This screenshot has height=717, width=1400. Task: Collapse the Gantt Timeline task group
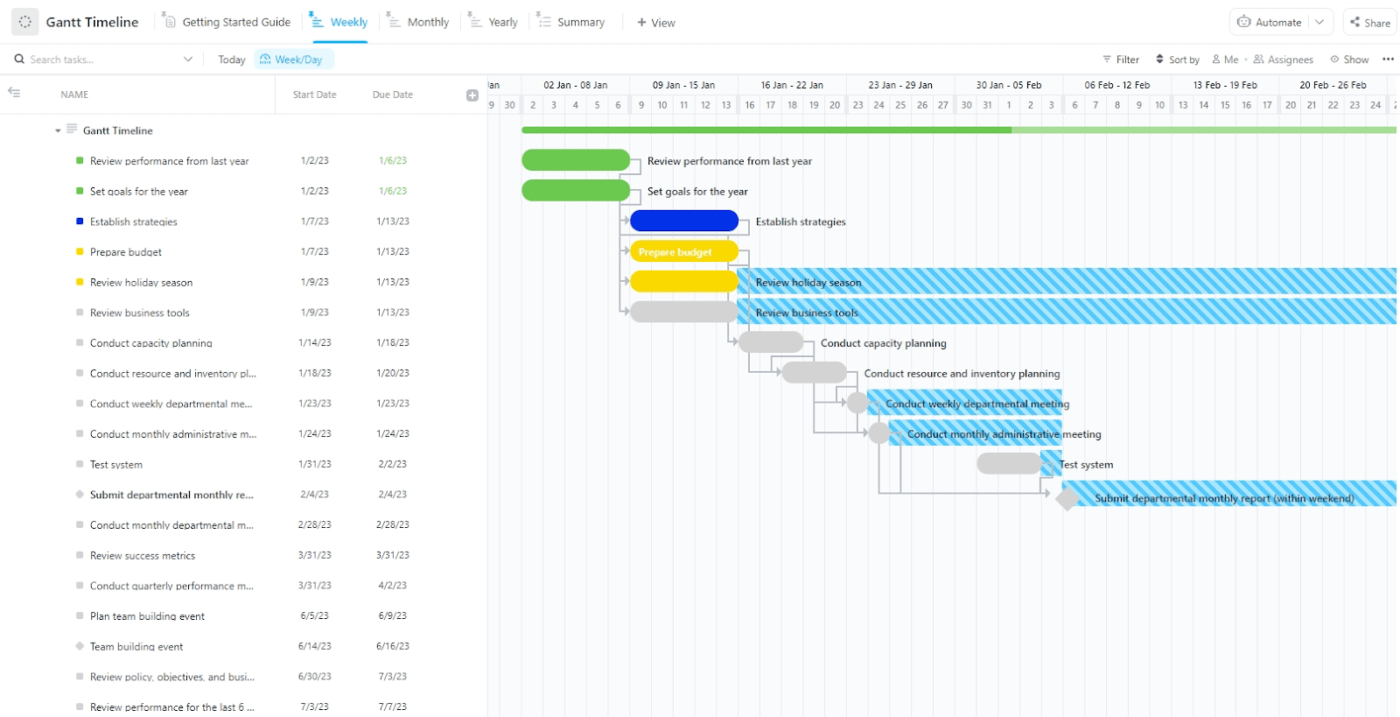click(x=57, y=130)
